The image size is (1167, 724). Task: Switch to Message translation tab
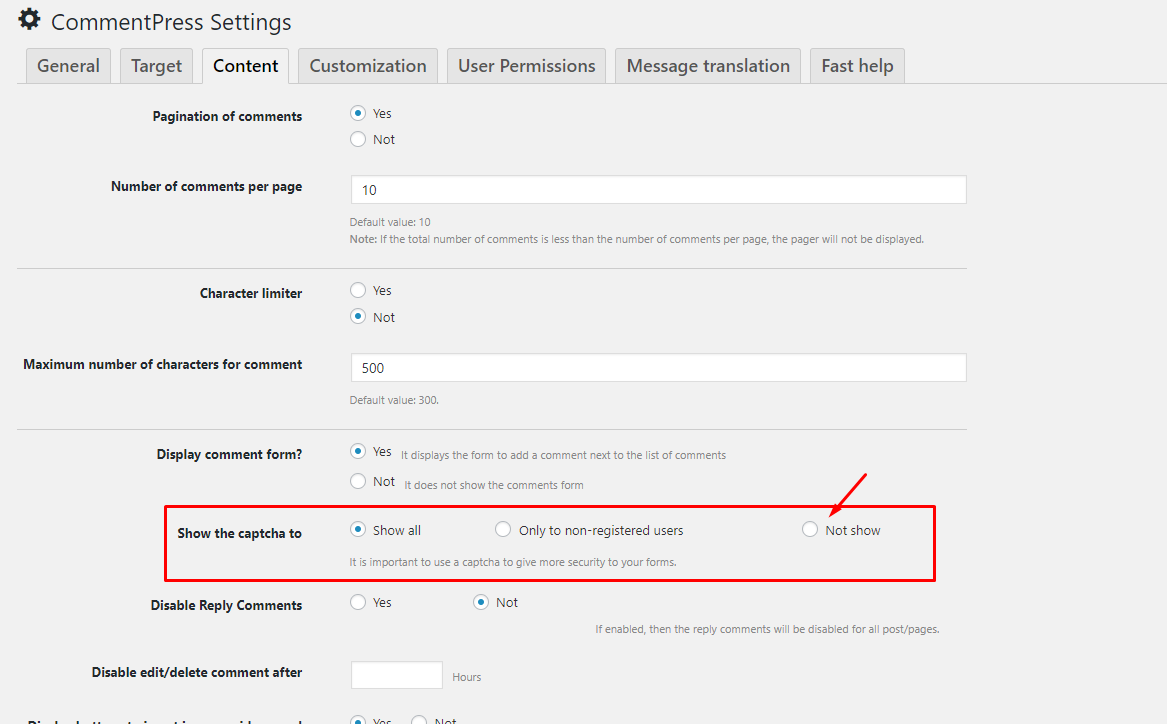point(708,66)
